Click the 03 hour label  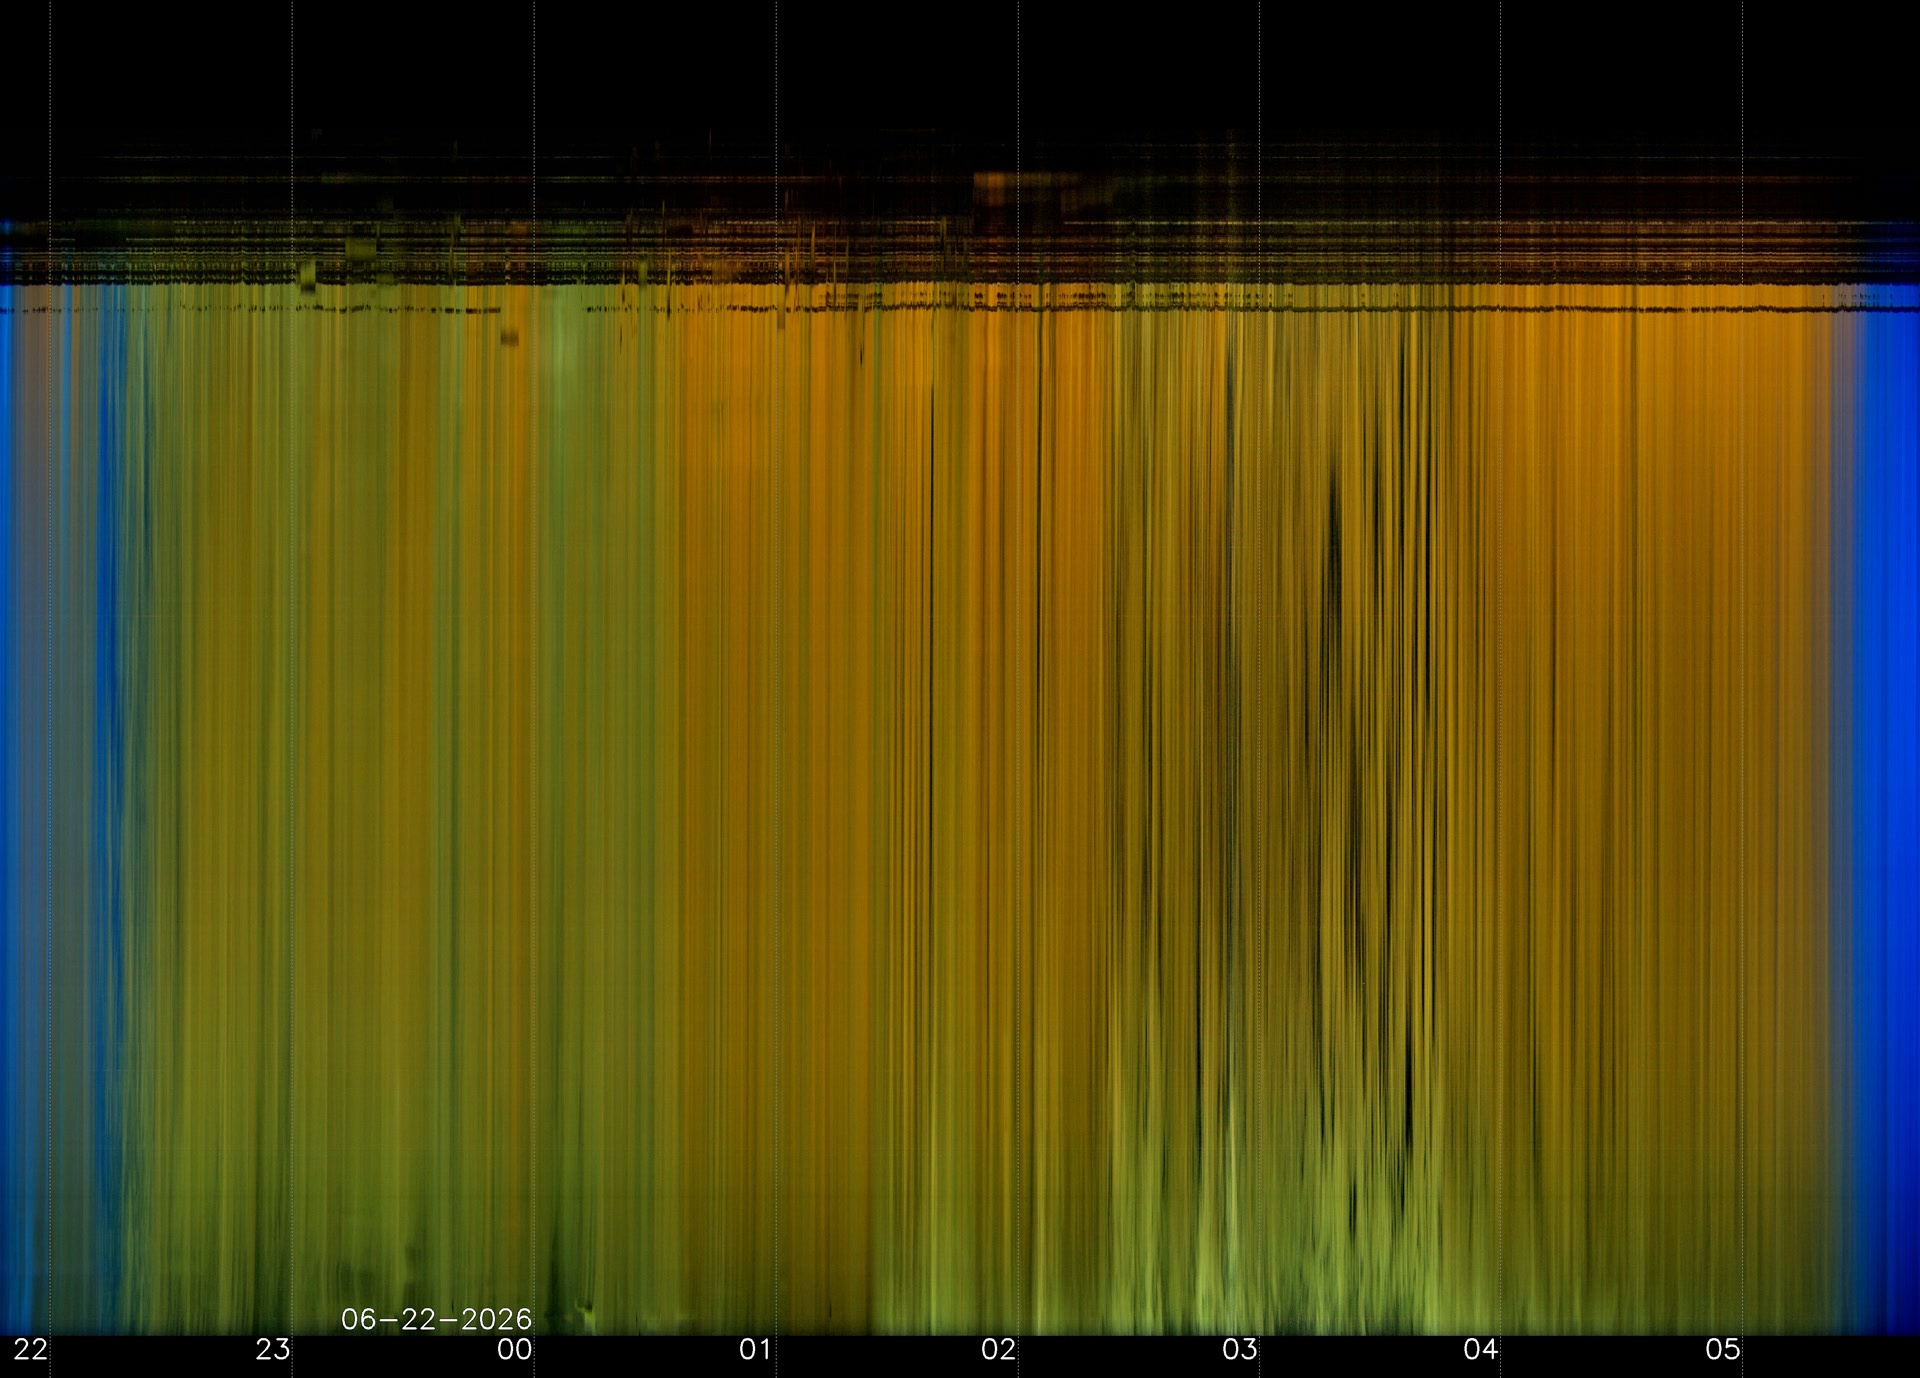pos(1240,1350)
